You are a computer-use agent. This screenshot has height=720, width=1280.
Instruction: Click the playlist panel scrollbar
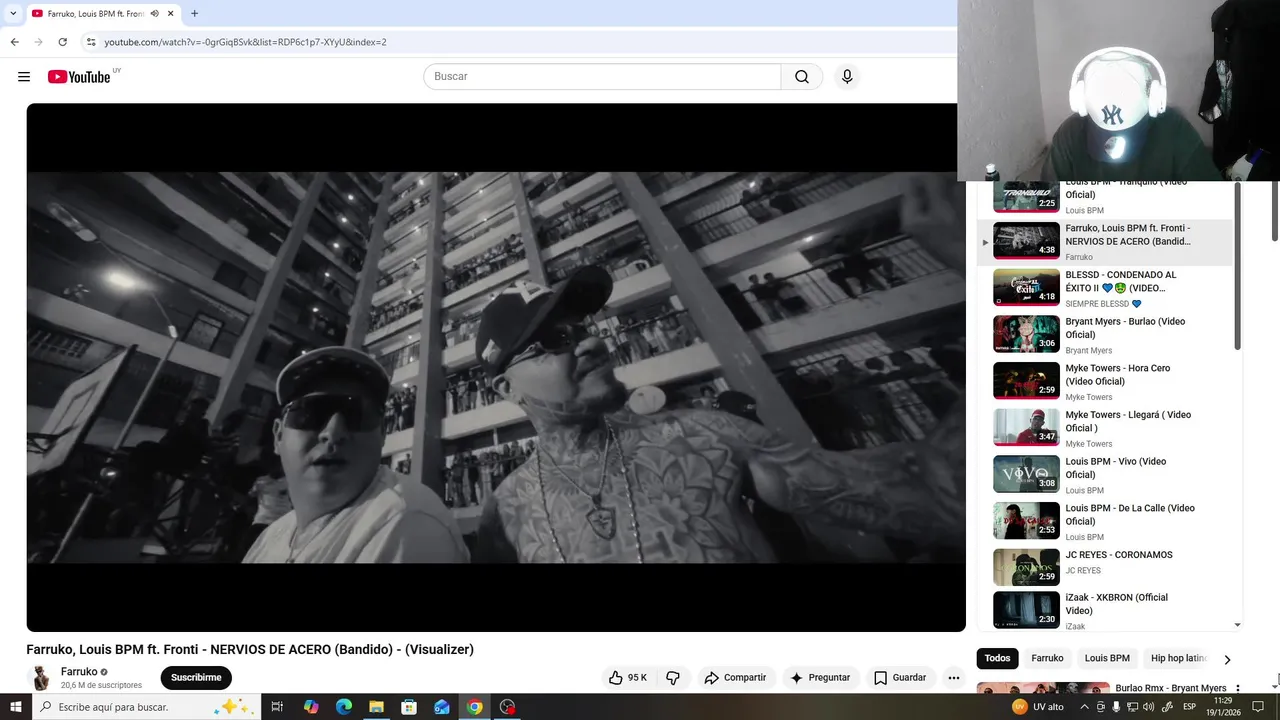tap(1237, 266)
